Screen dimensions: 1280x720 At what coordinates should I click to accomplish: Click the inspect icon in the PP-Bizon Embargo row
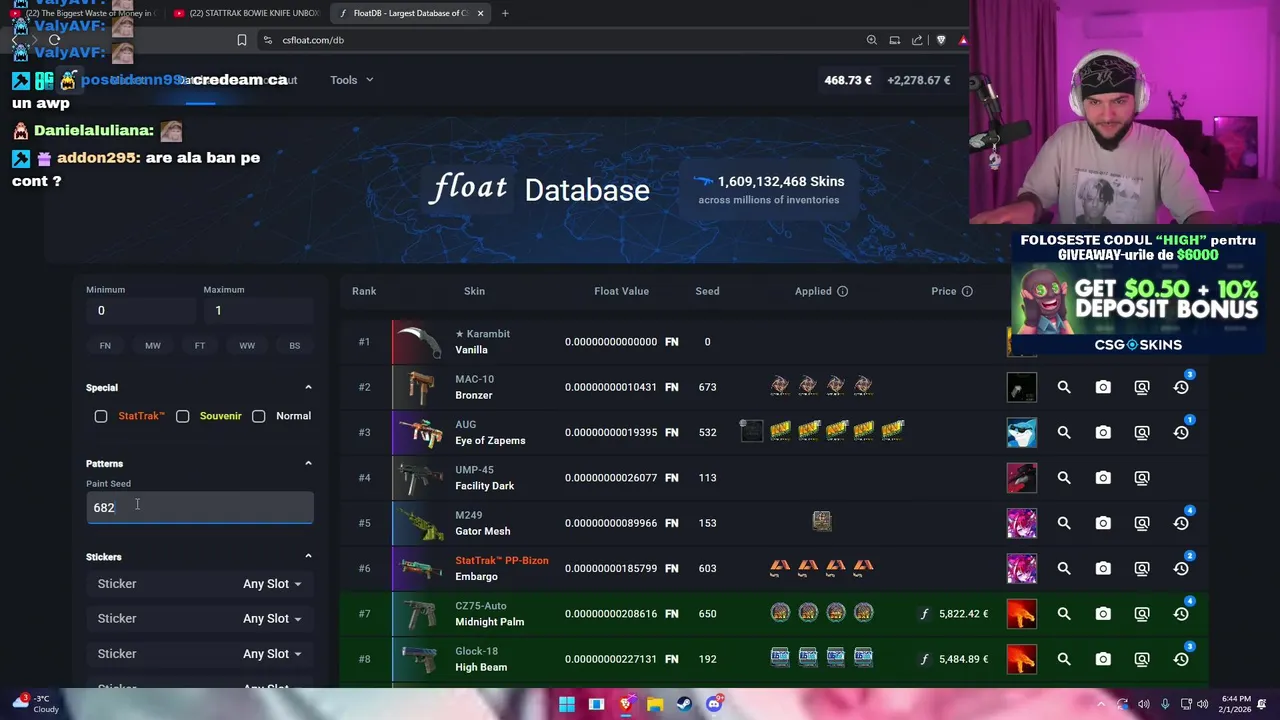1142,568
